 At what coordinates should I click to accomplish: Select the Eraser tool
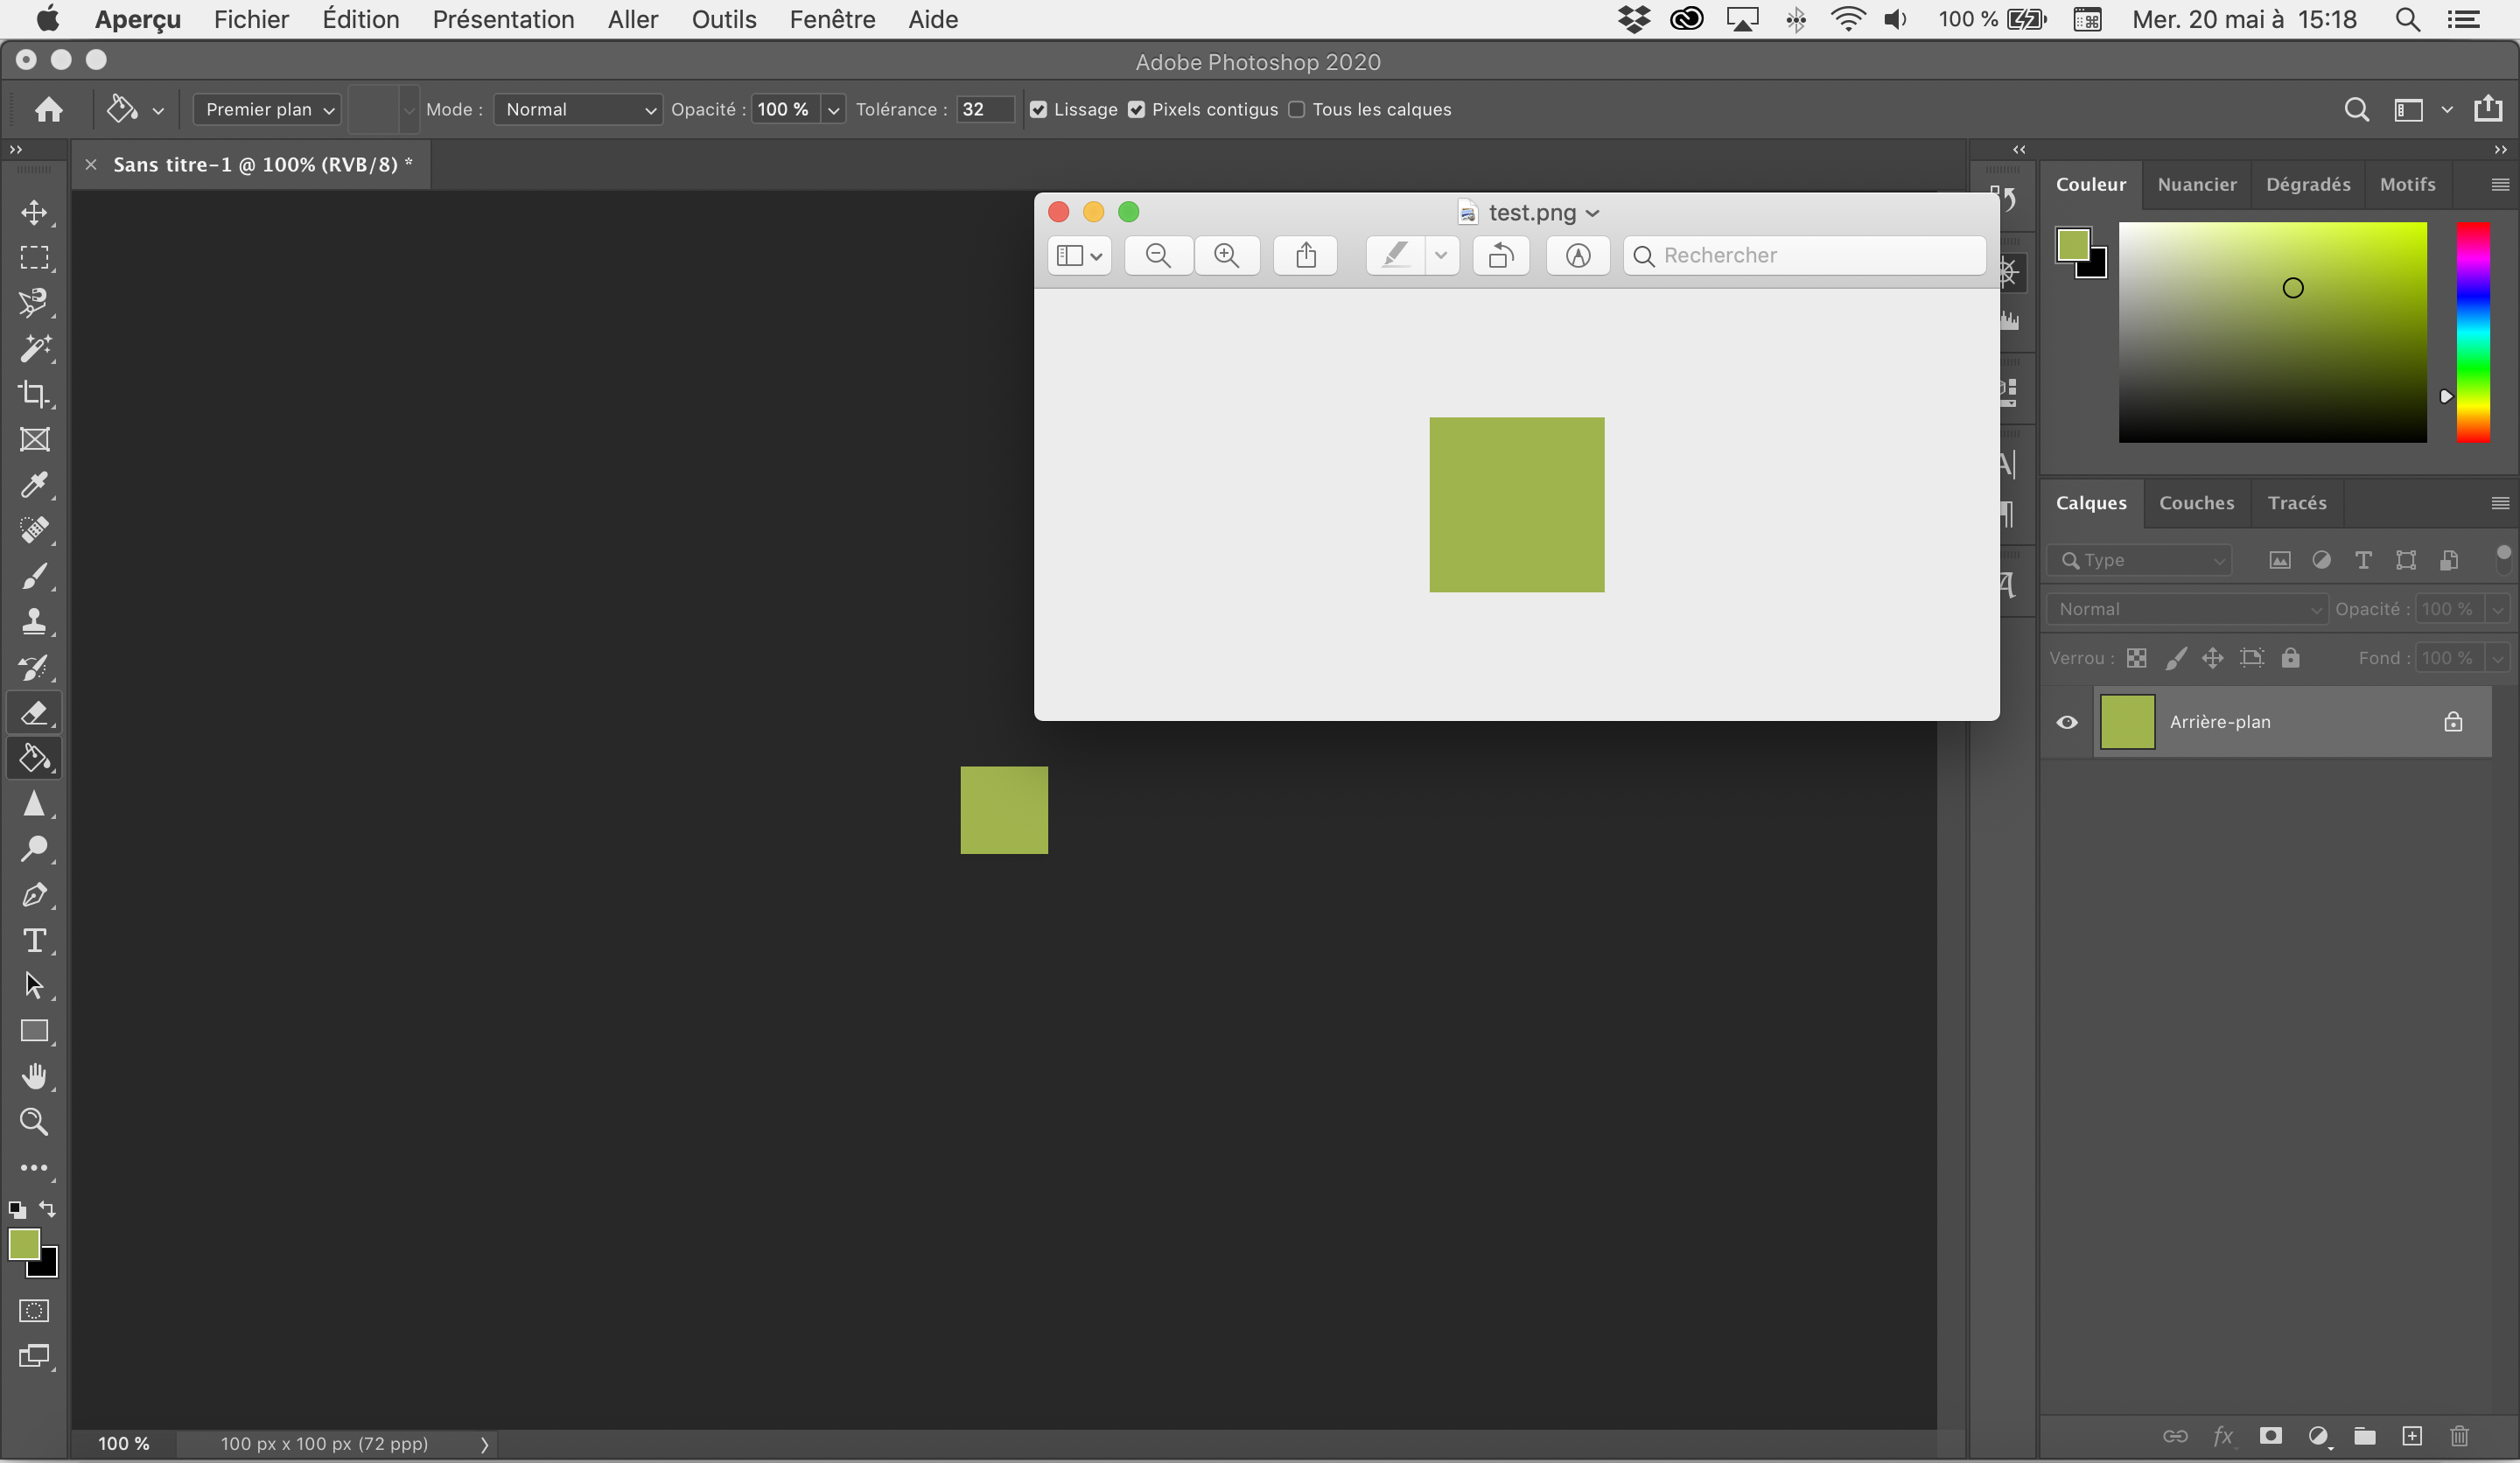[x=36, y=712]
